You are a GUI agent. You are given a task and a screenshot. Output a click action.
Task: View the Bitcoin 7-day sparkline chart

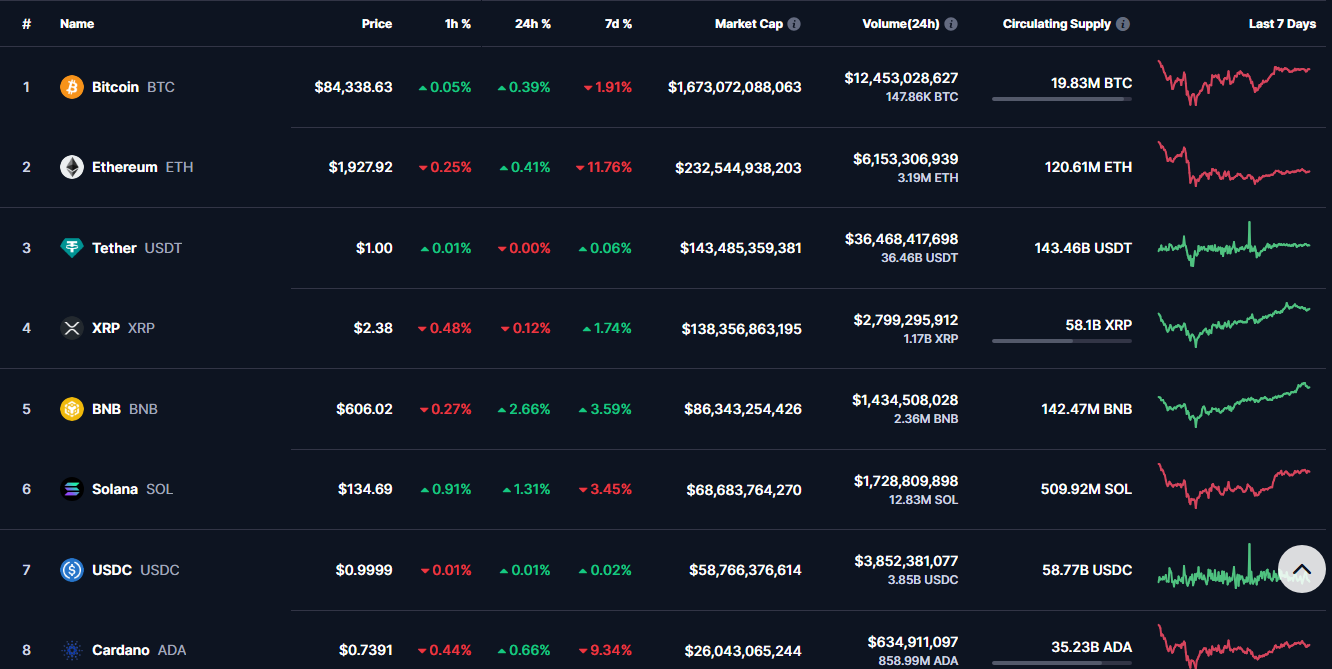coord(1234,82)
